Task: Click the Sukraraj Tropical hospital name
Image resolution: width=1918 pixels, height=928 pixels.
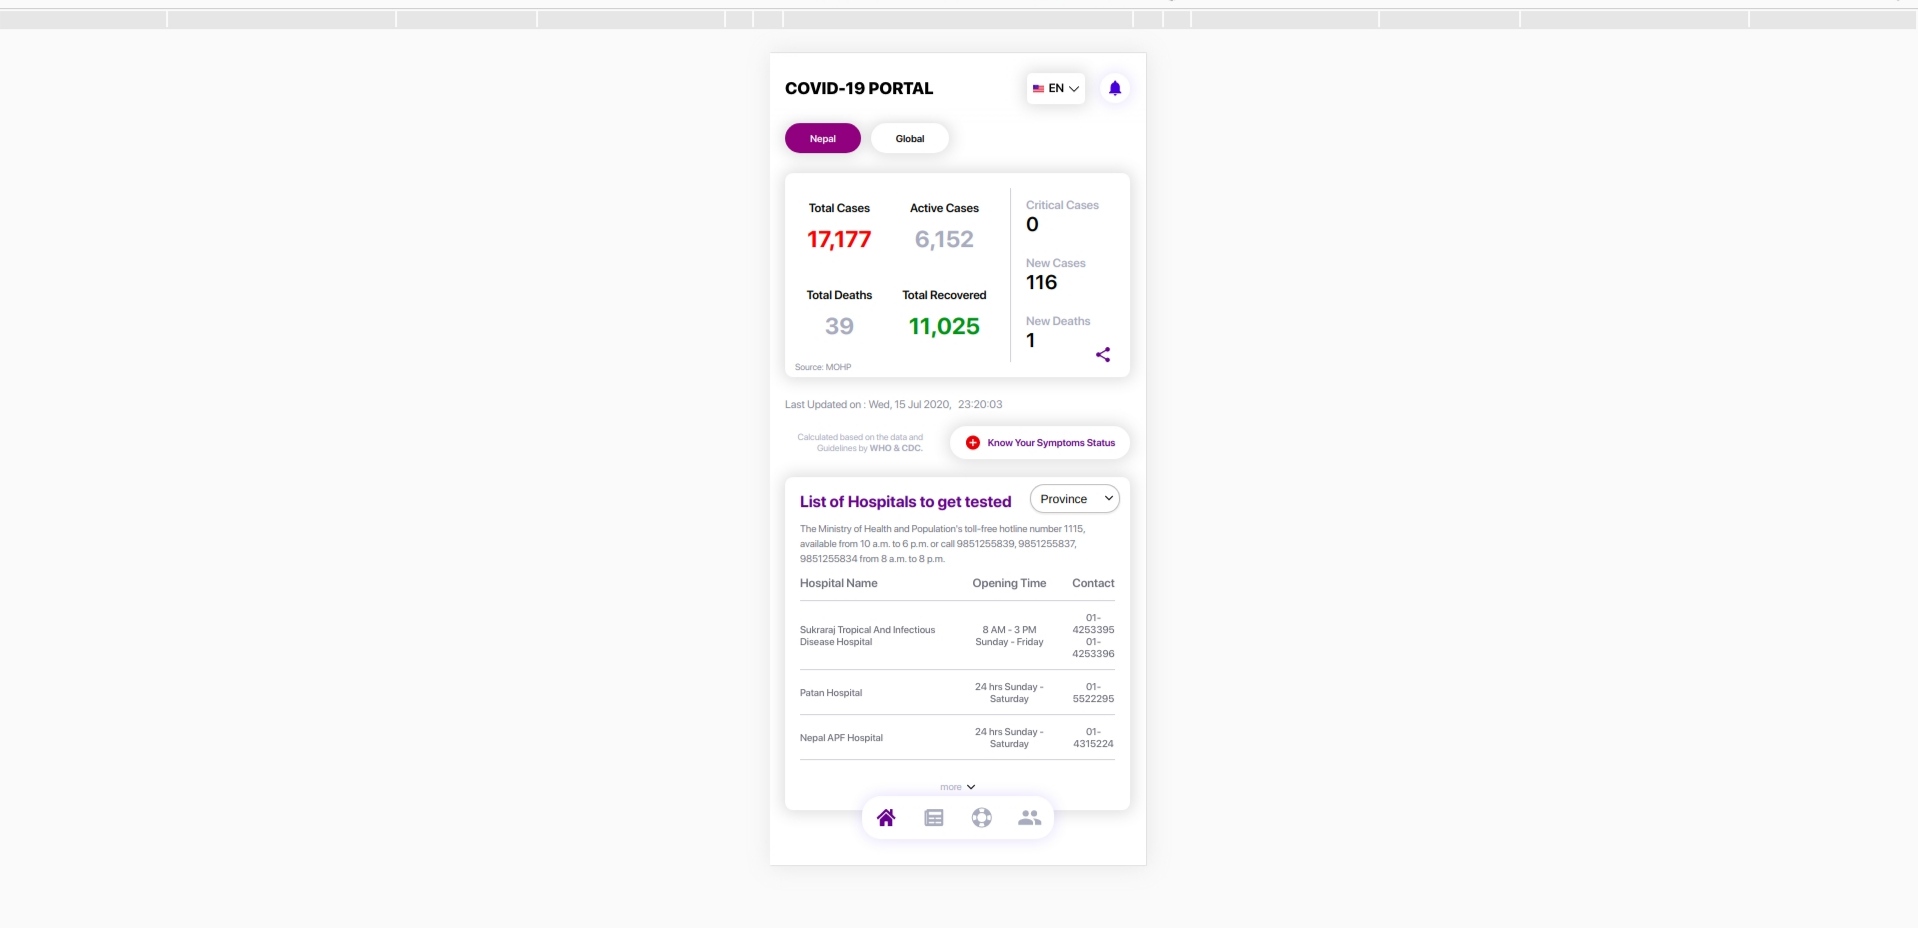Action: pyautogui.click(x=867, y=636)
